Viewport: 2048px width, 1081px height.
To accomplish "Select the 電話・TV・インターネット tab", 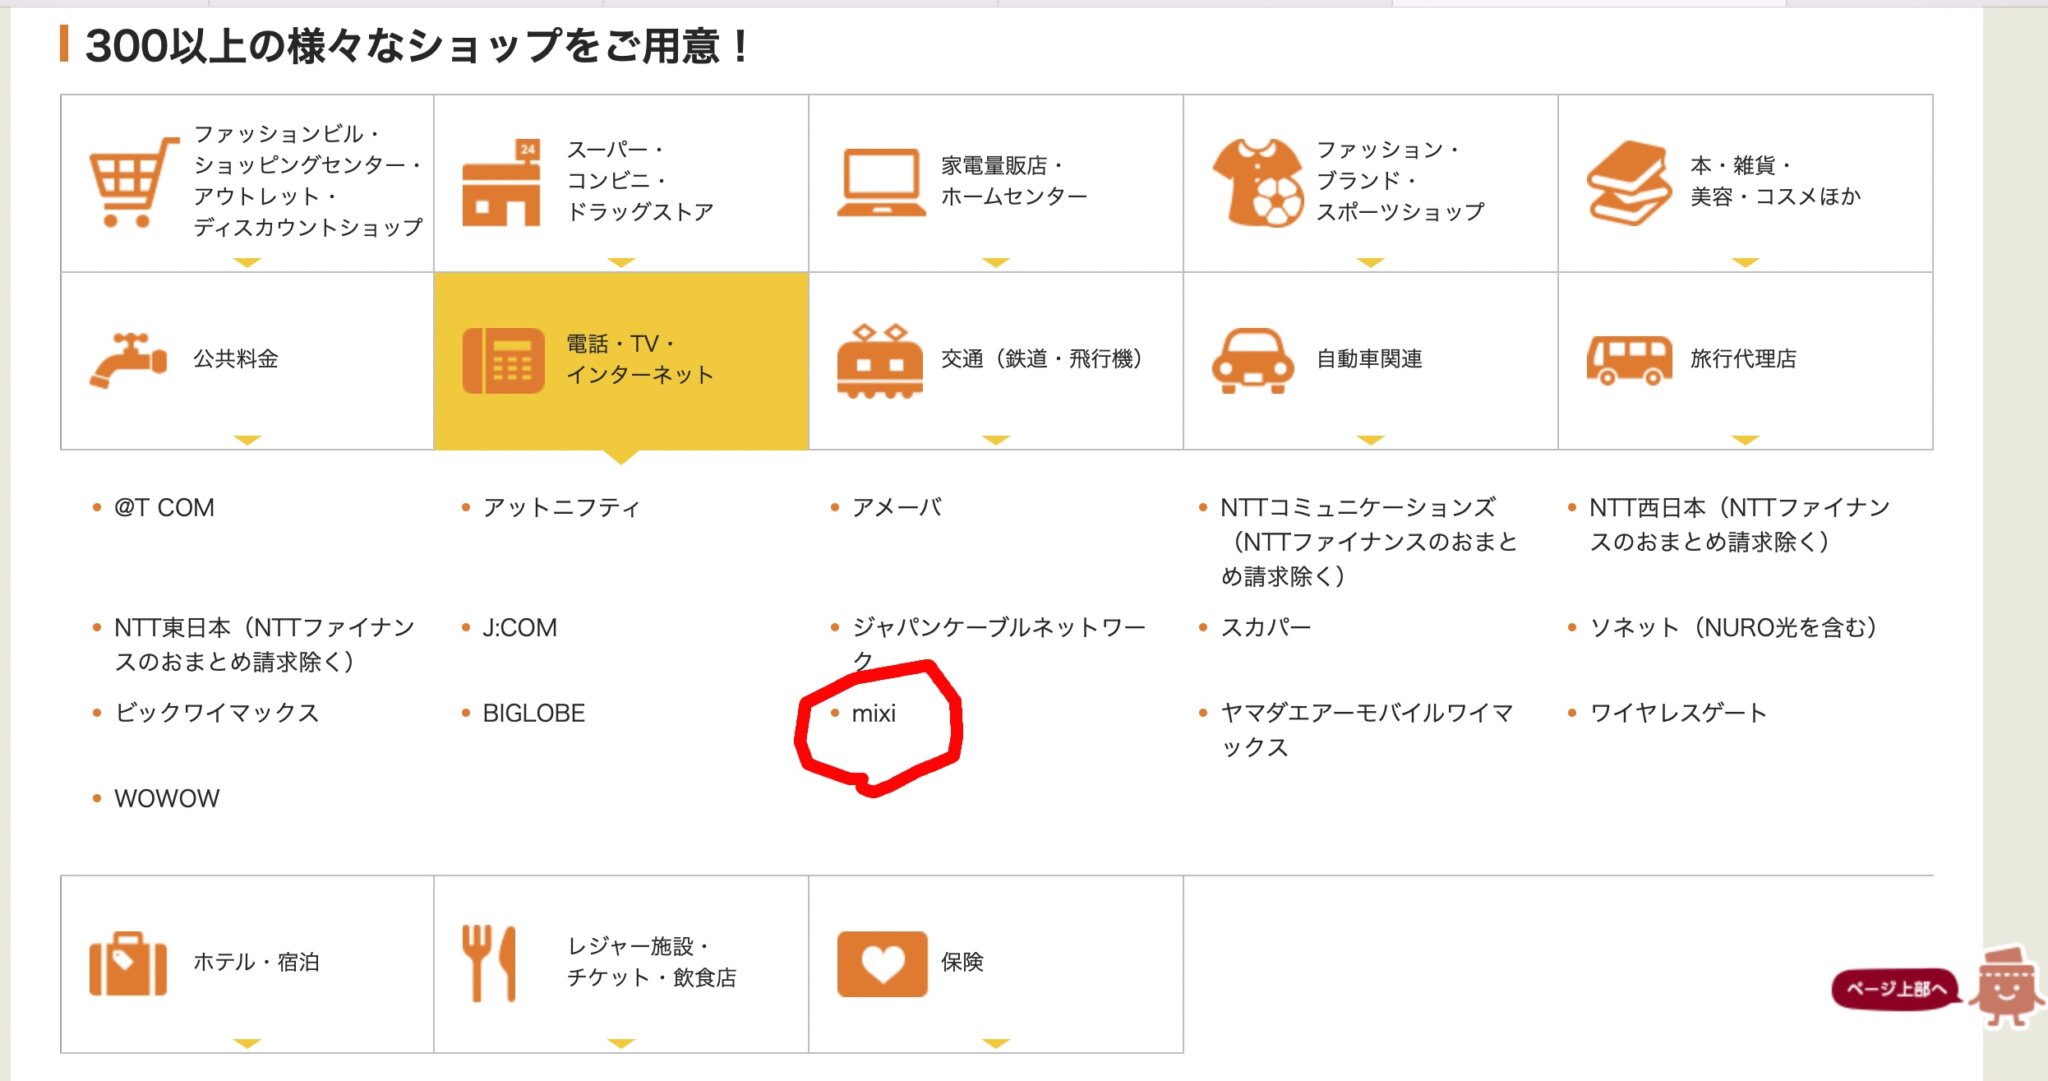I will pyautogui.click(x=621, y=361).
